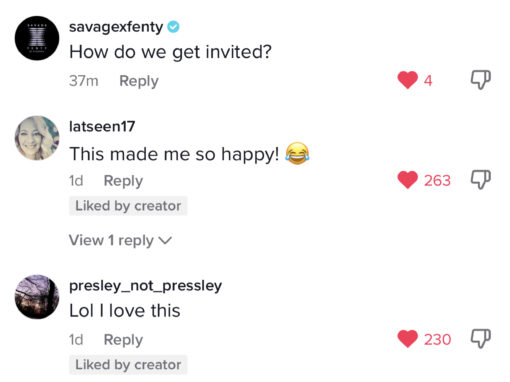
Task: Thumbs-down the presley_not_pressley comment
Action: coord(480,339)
